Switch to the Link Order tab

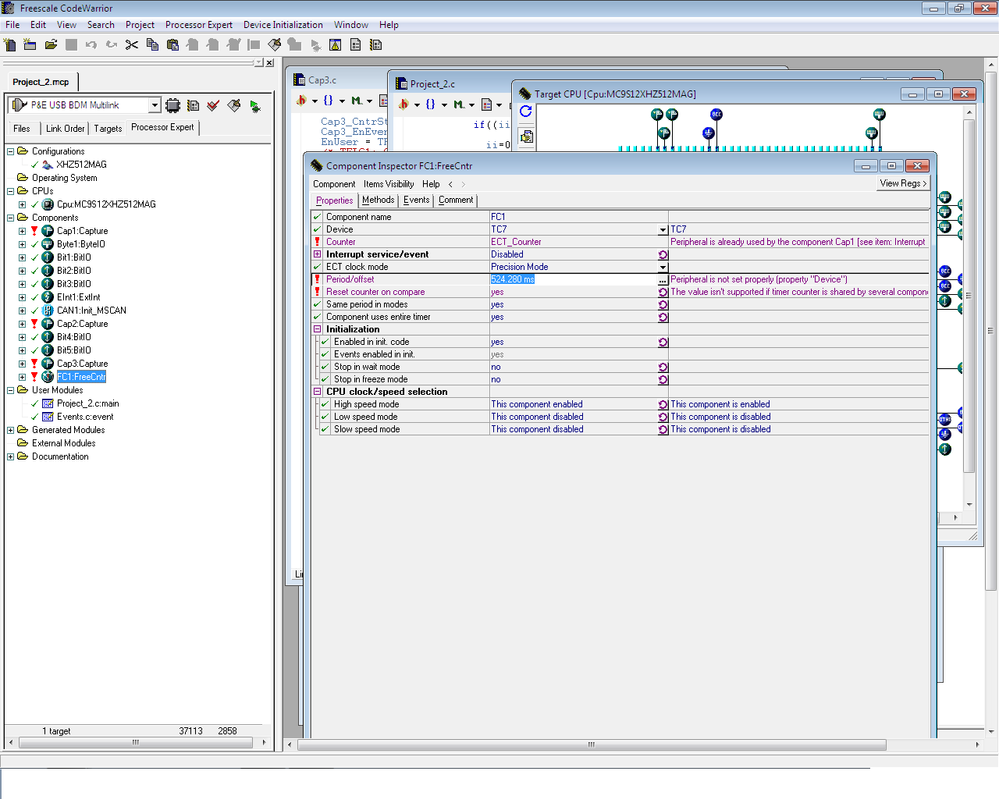(65, 128)
